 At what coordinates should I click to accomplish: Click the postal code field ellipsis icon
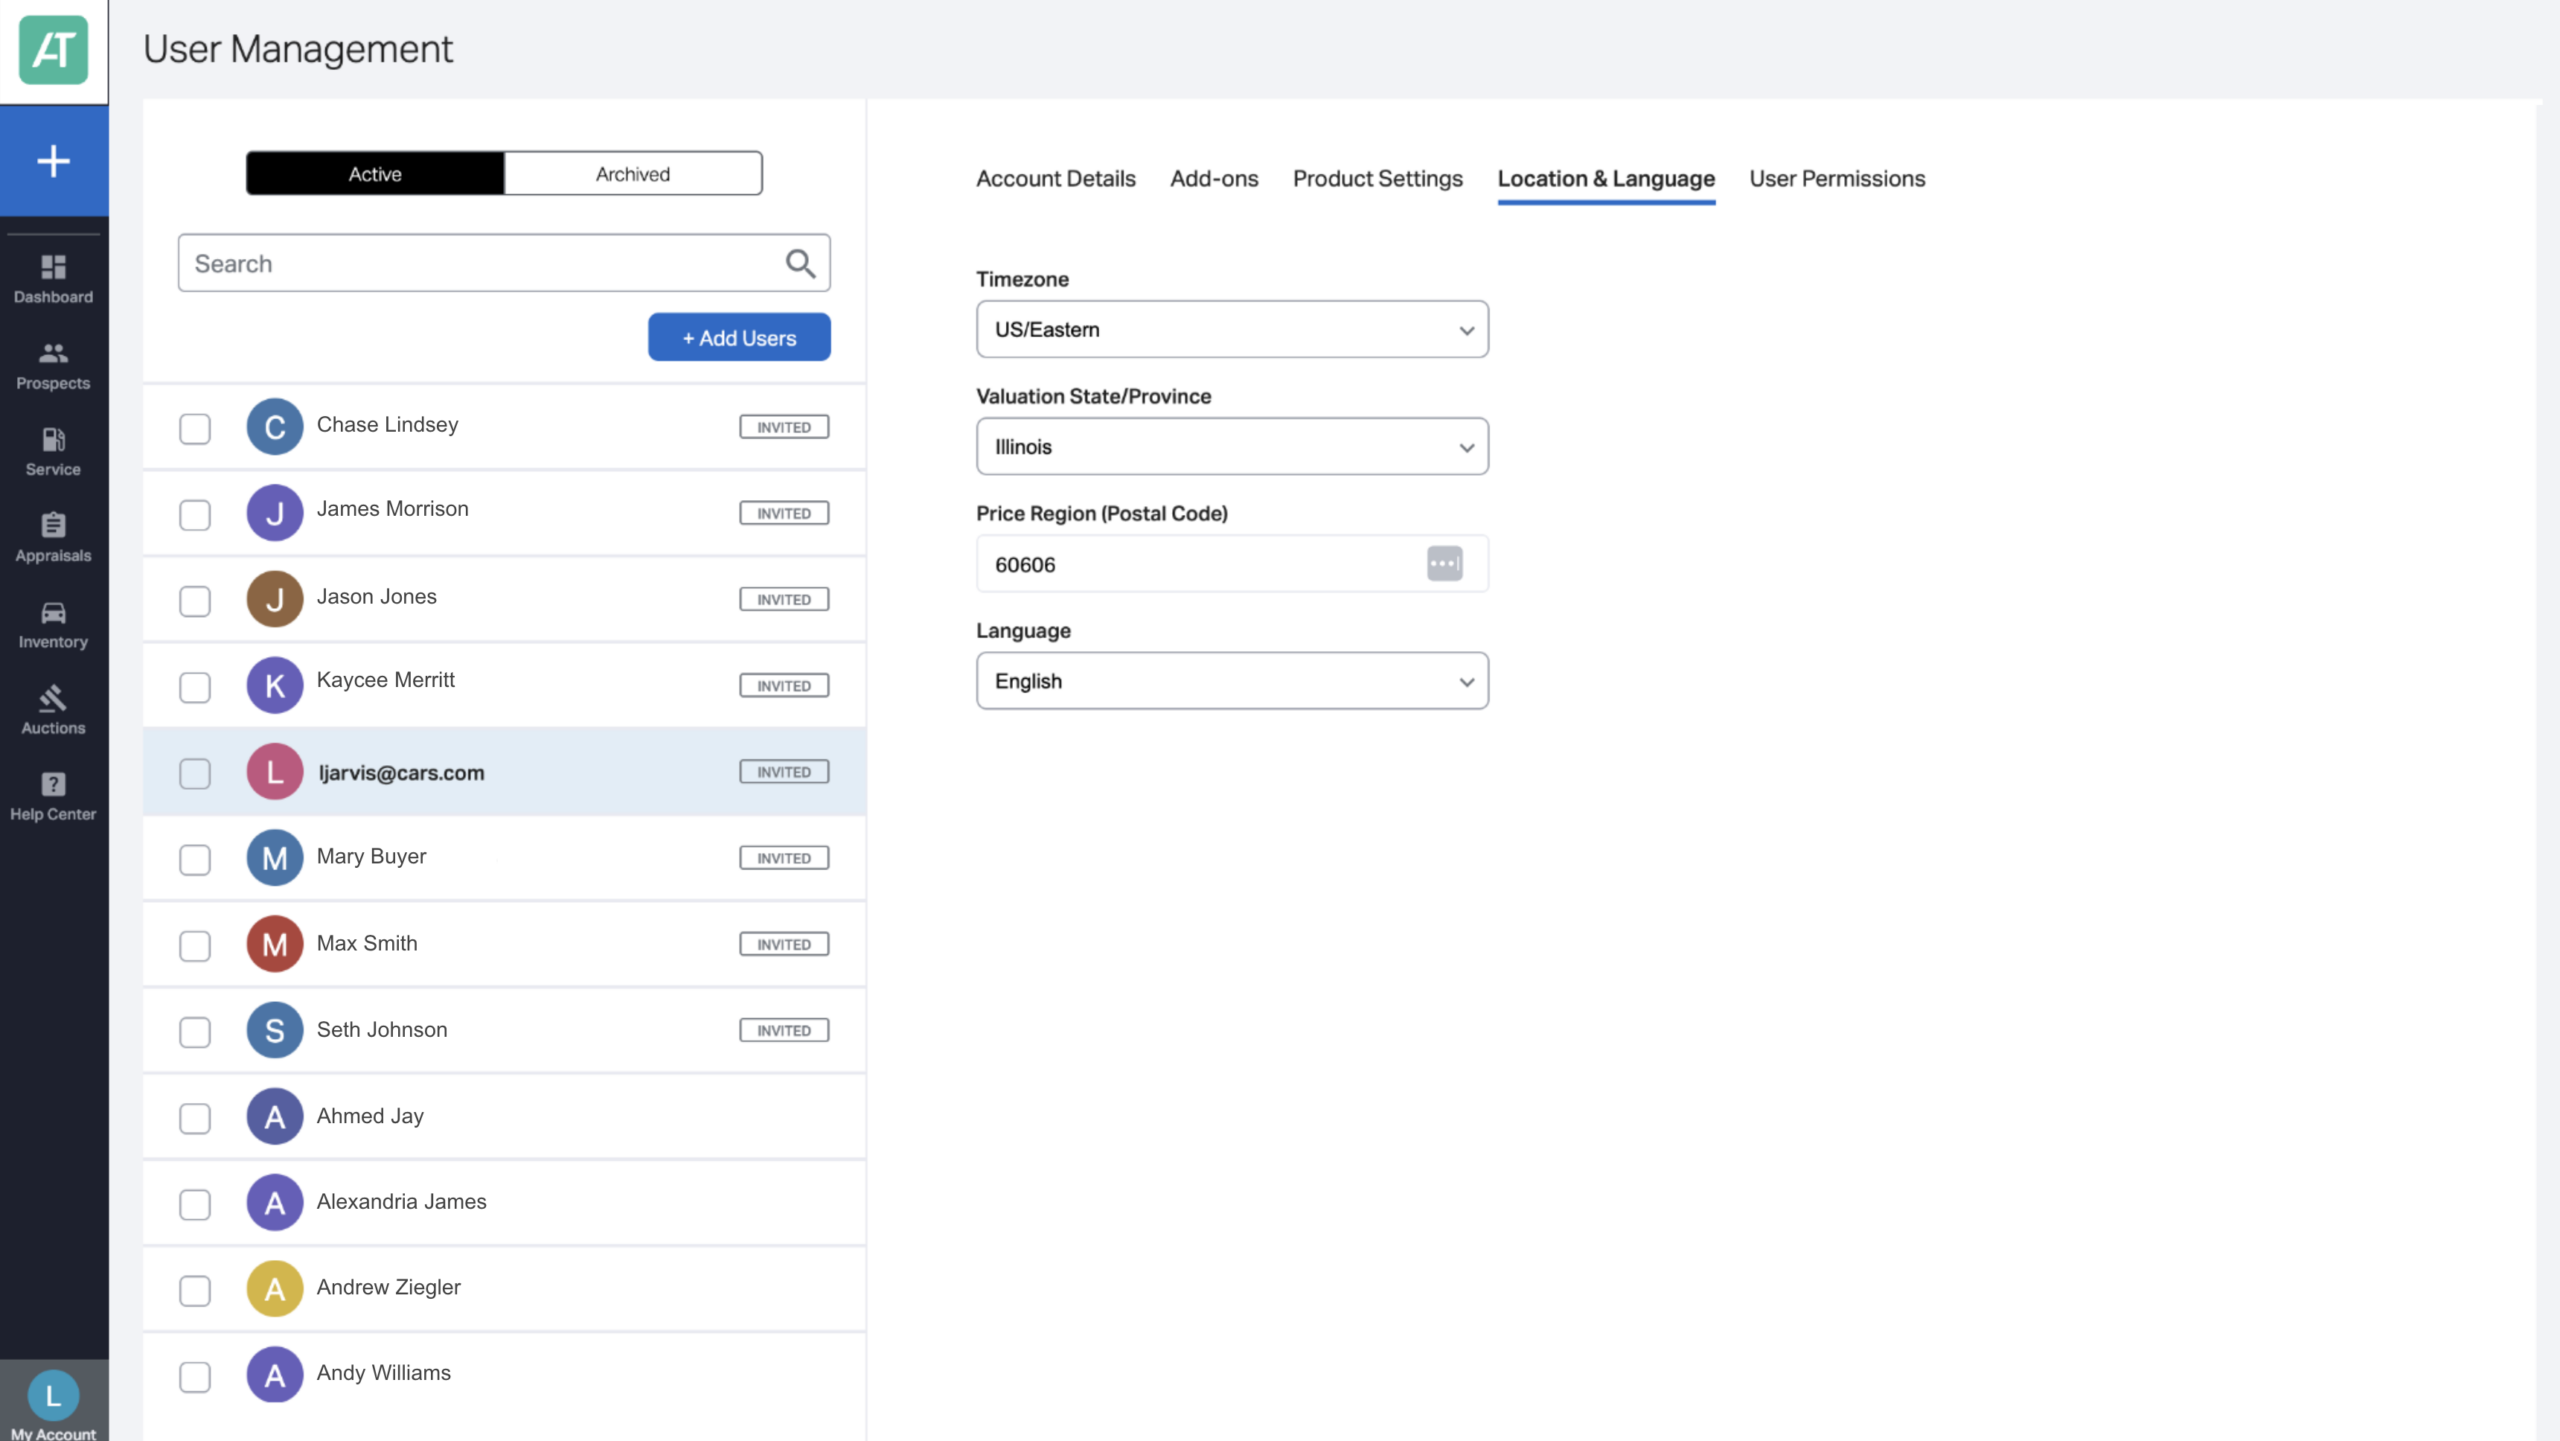click(1444, 563)
